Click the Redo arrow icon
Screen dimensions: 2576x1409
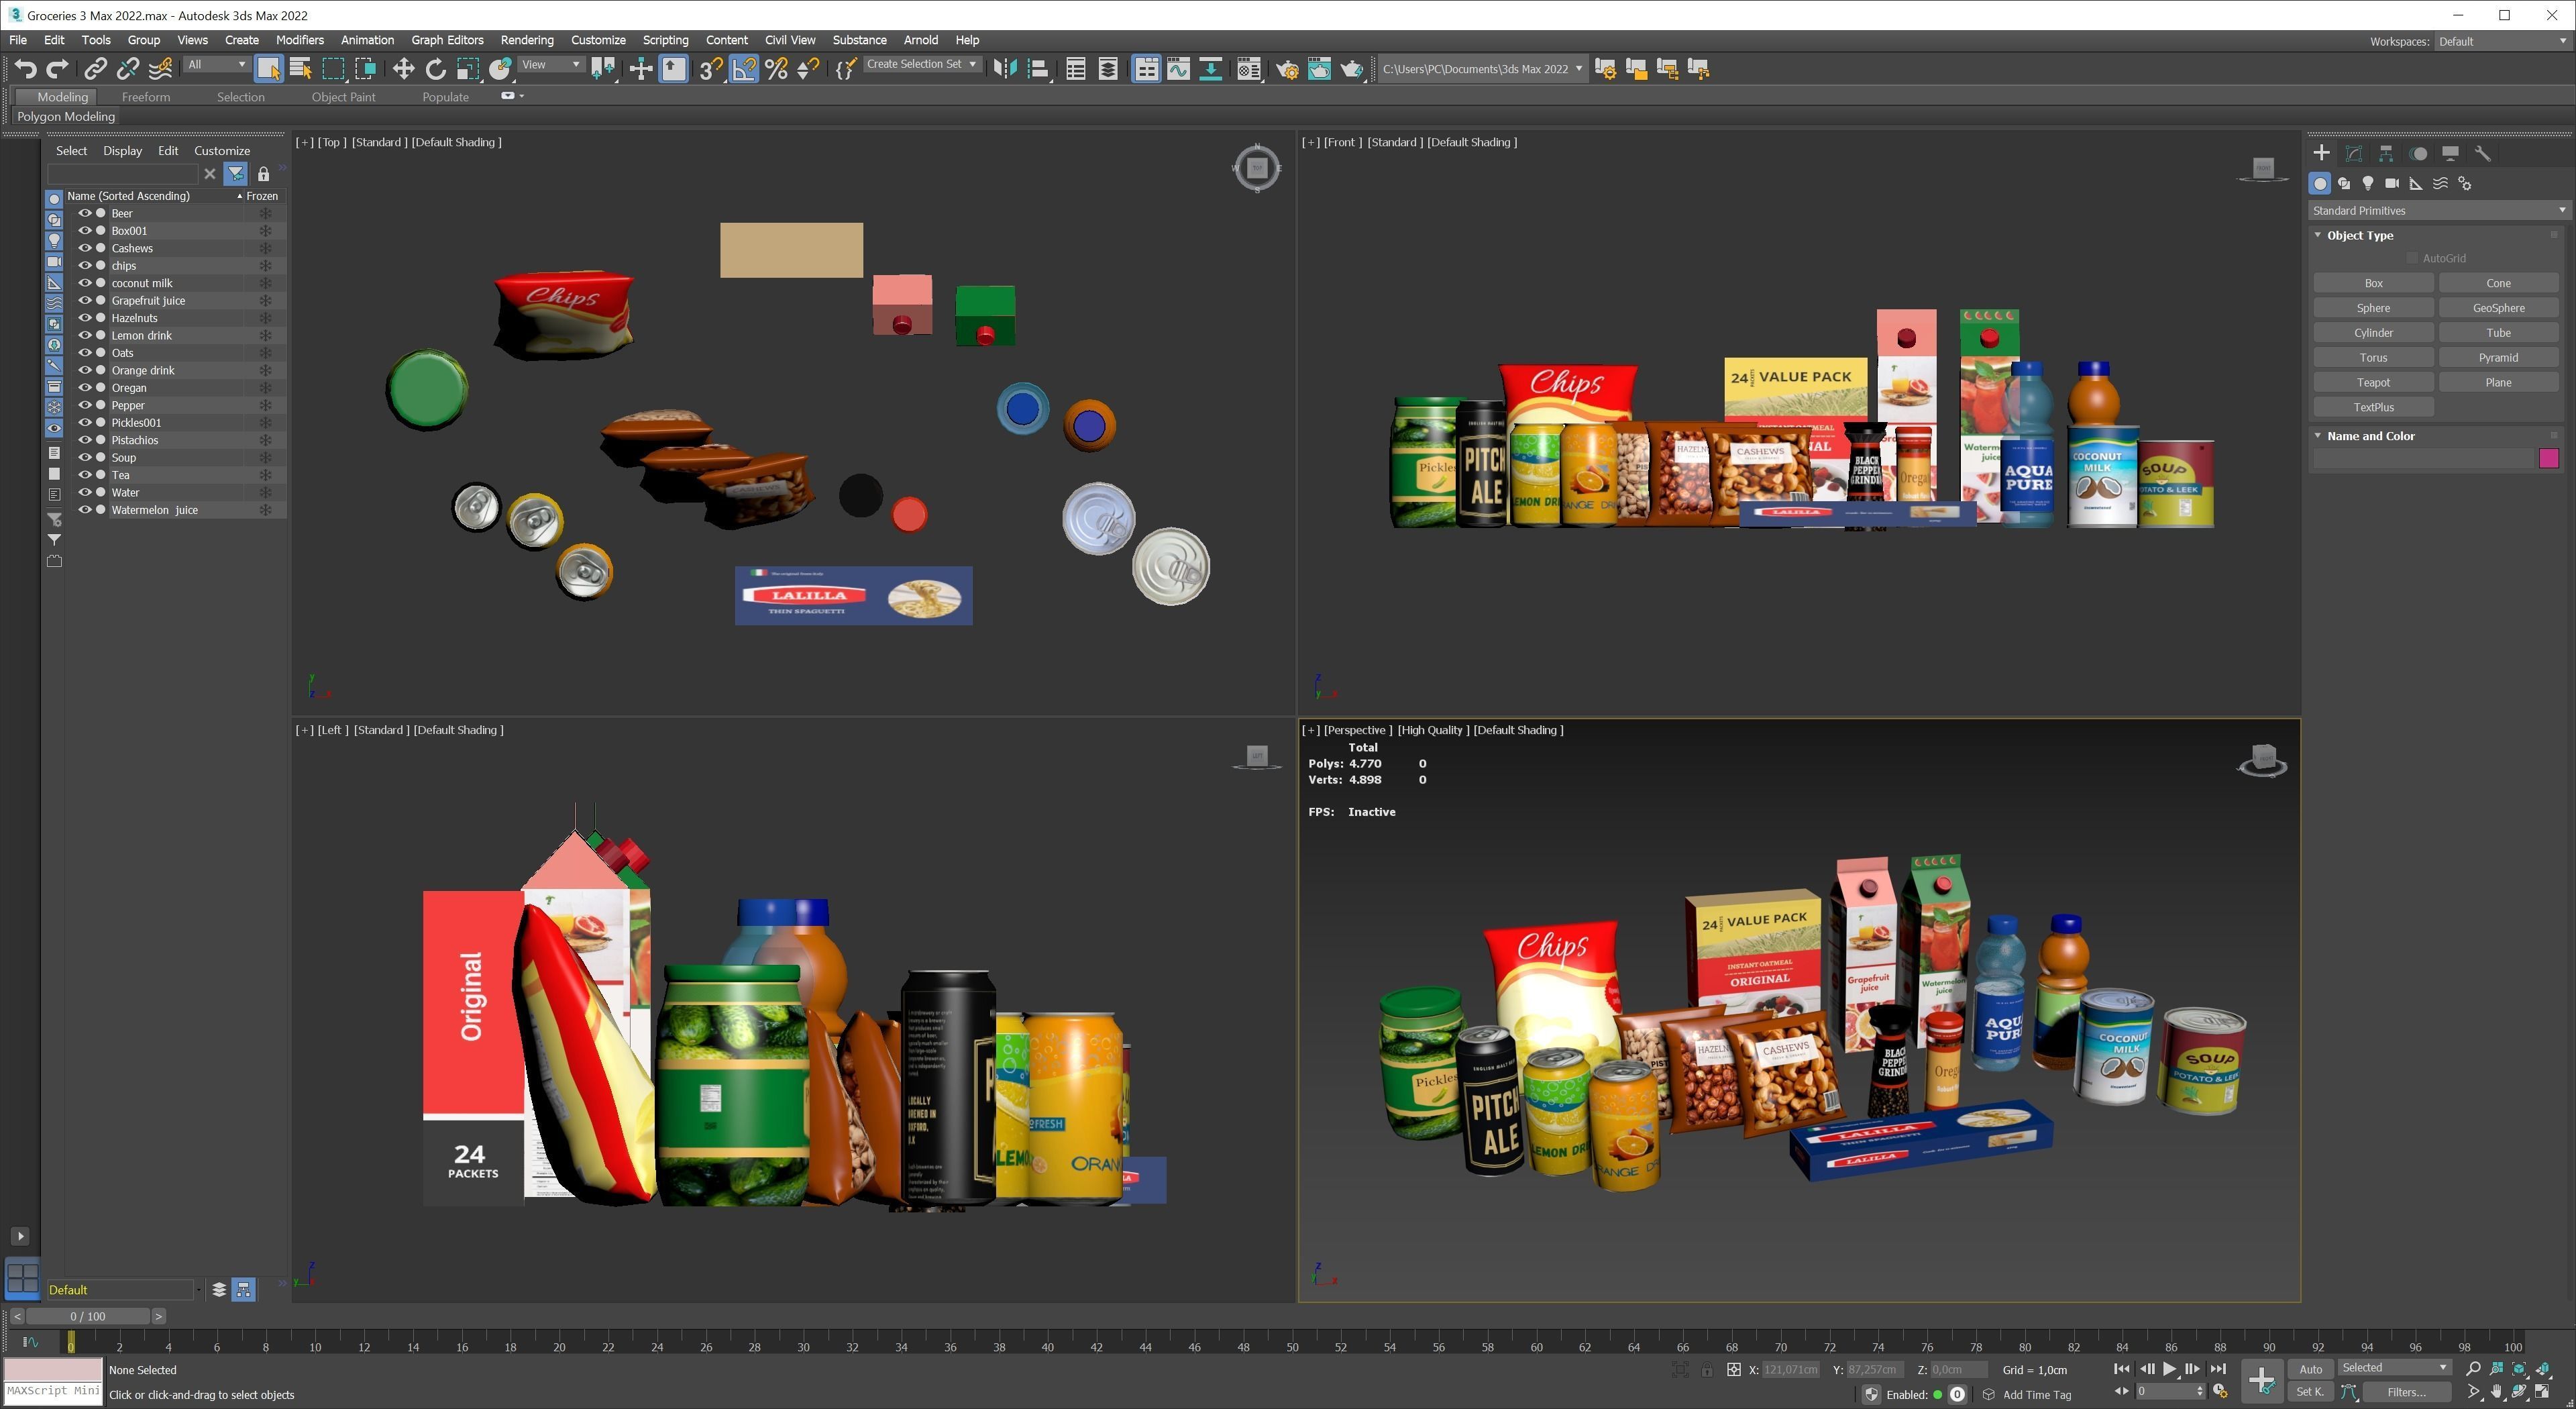click(x=57, y=69)
